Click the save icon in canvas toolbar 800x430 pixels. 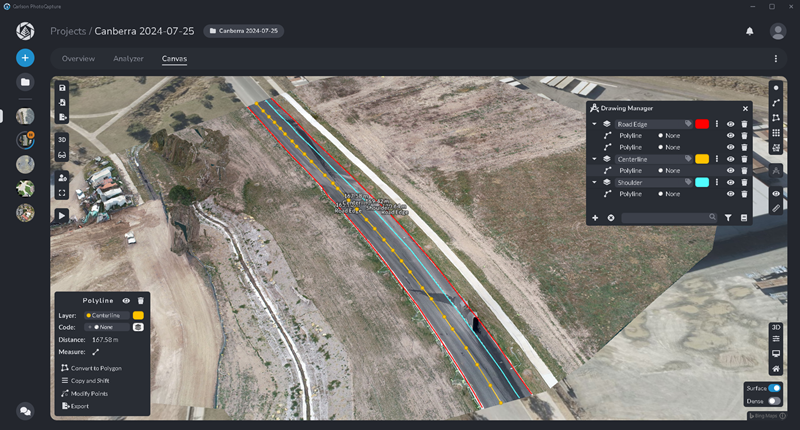(x=62, y=88)
